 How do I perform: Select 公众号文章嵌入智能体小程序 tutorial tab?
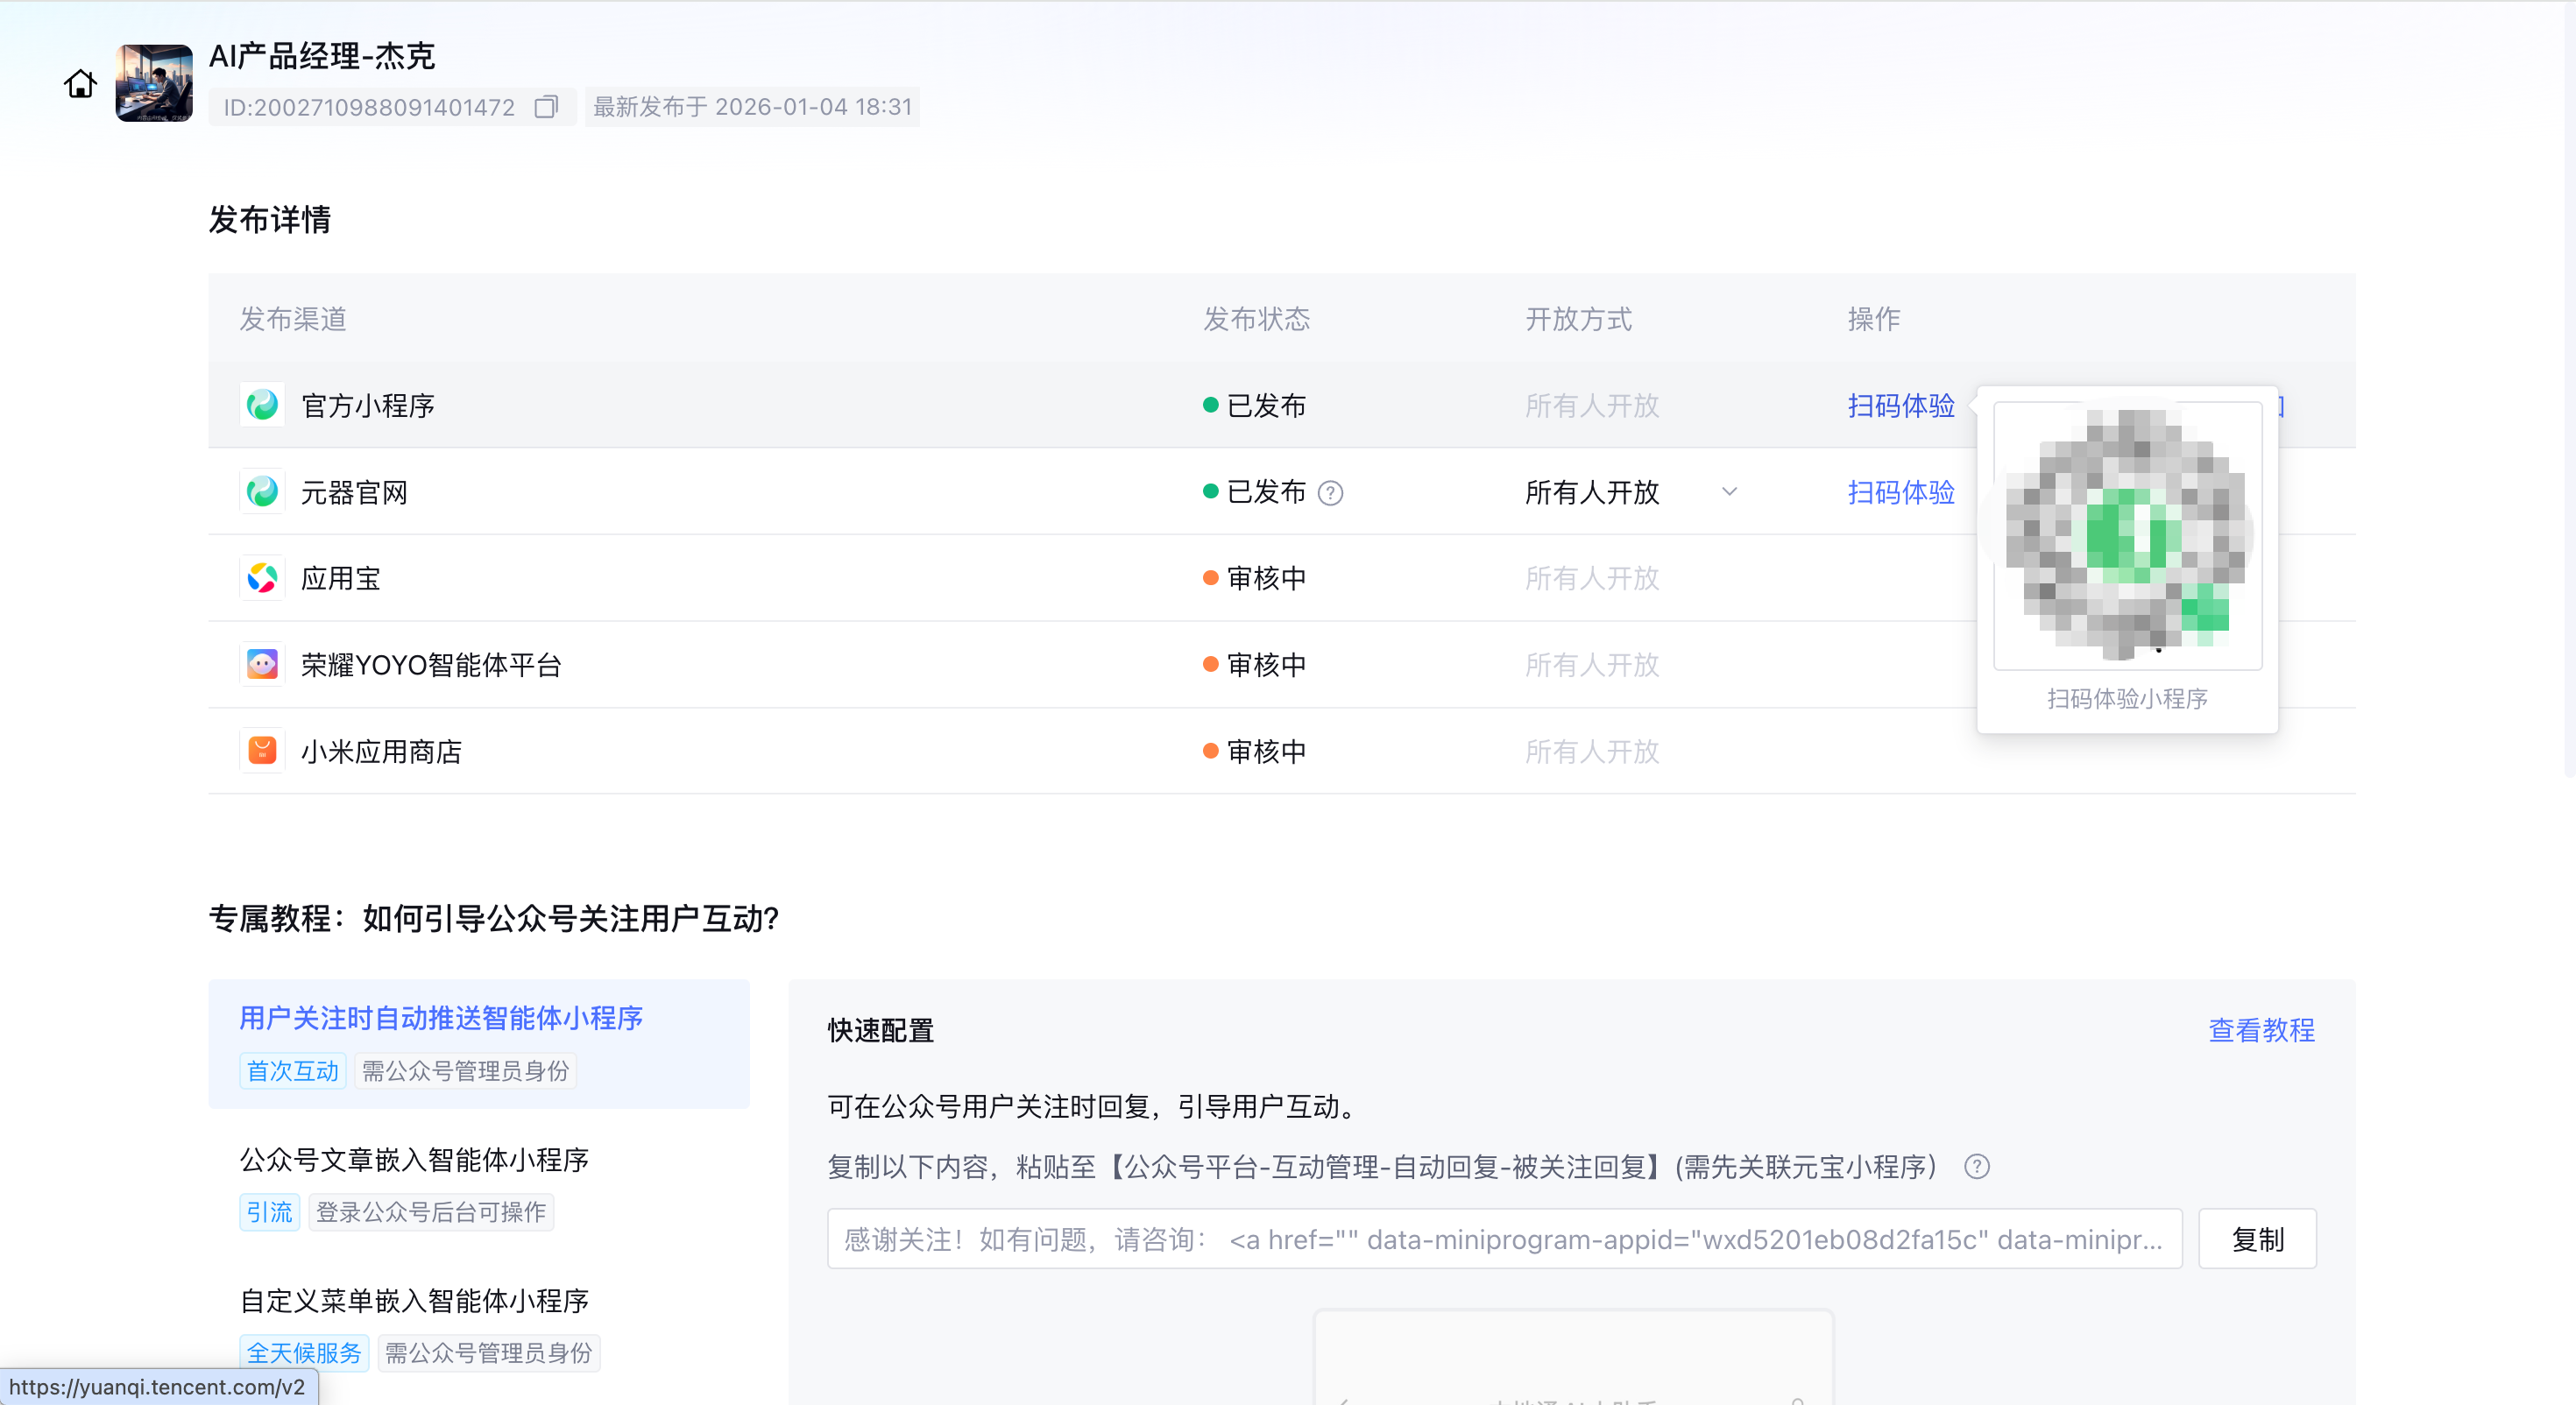[x=414, y=1160]
